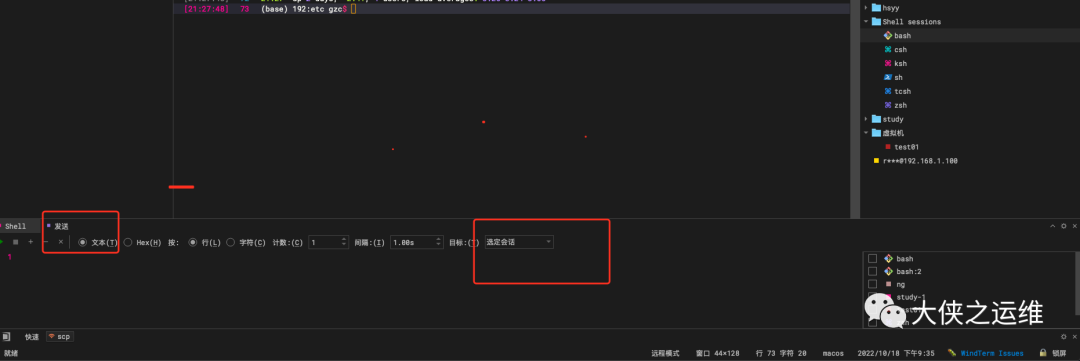
Task: Click the lock screen icon in status bar
Action: point(1043,353)
